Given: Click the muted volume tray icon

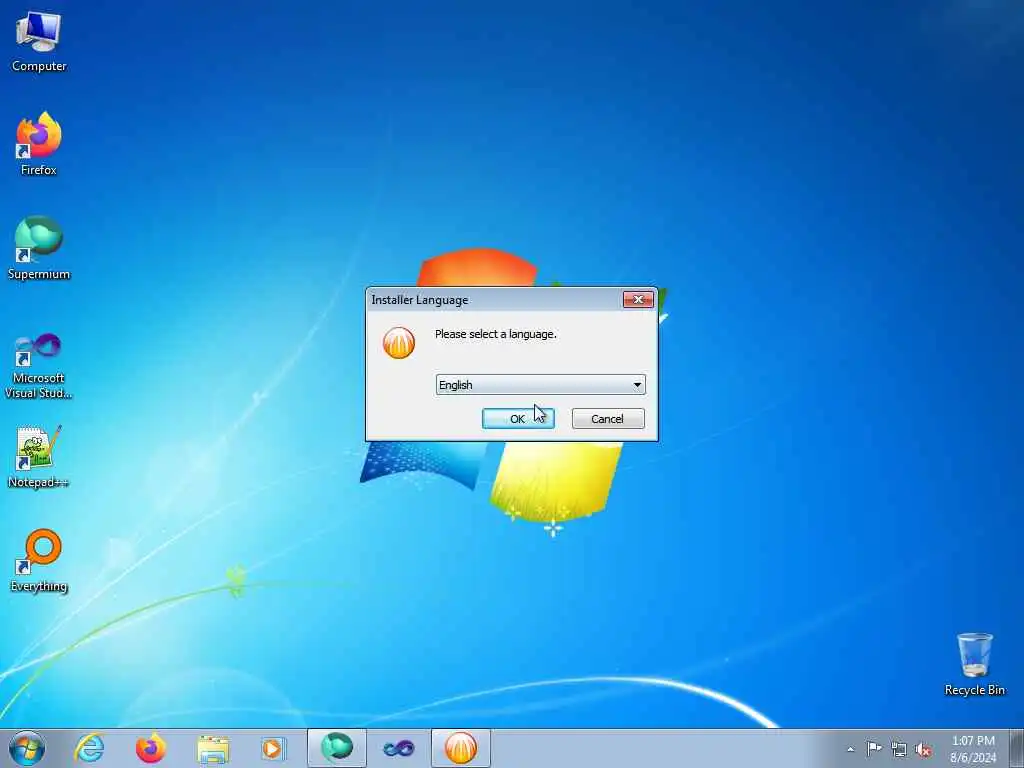Looking at the screenshot, I should pos(923,749).
